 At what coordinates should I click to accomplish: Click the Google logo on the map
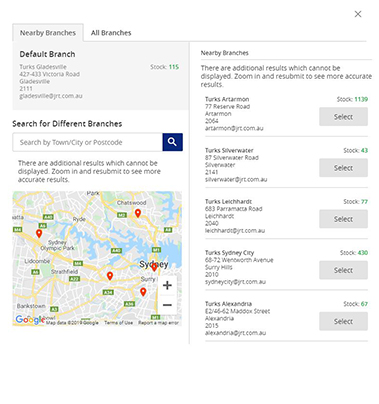[30, 320]
